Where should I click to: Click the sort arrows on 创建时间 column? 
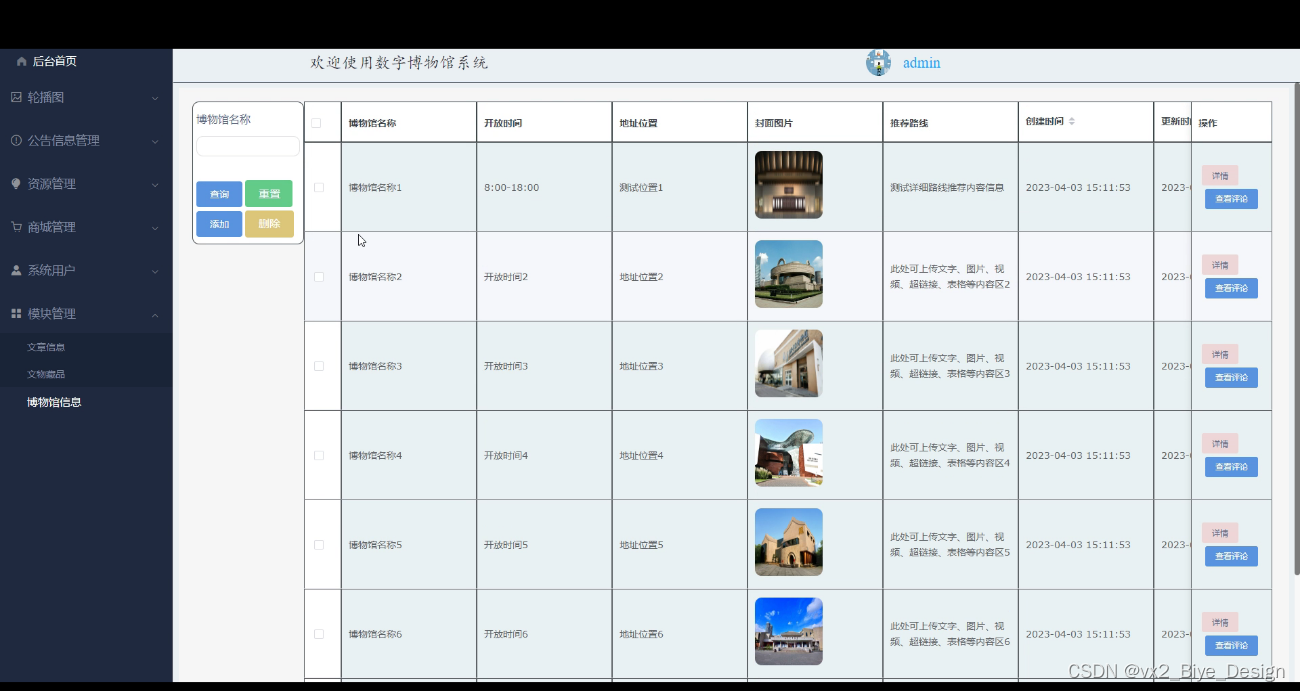(x=1072, y=121)
